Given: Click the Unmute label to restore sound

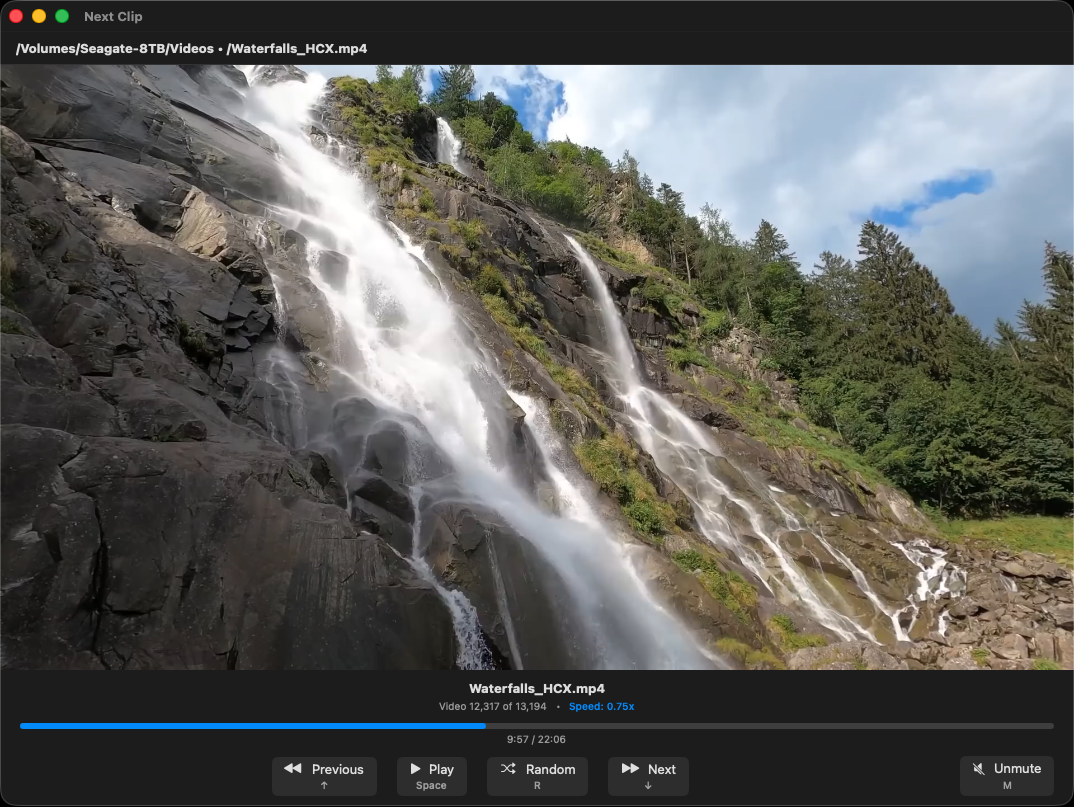Looking at the screenshot, I should (x=1017, y=769).
